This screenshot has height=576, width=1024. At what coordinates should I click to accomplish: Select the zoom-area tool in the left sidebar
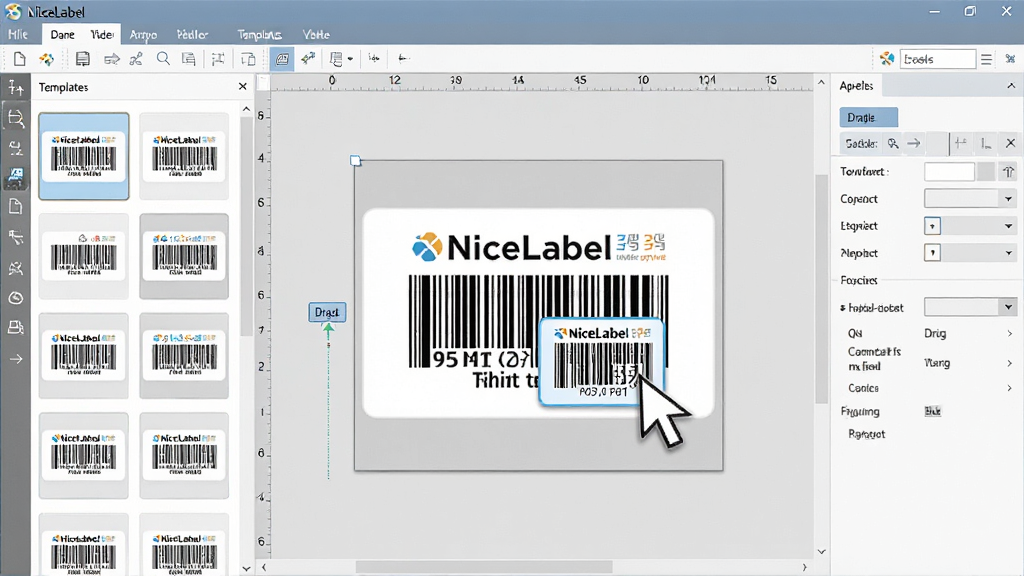click(x=16, y=118)
